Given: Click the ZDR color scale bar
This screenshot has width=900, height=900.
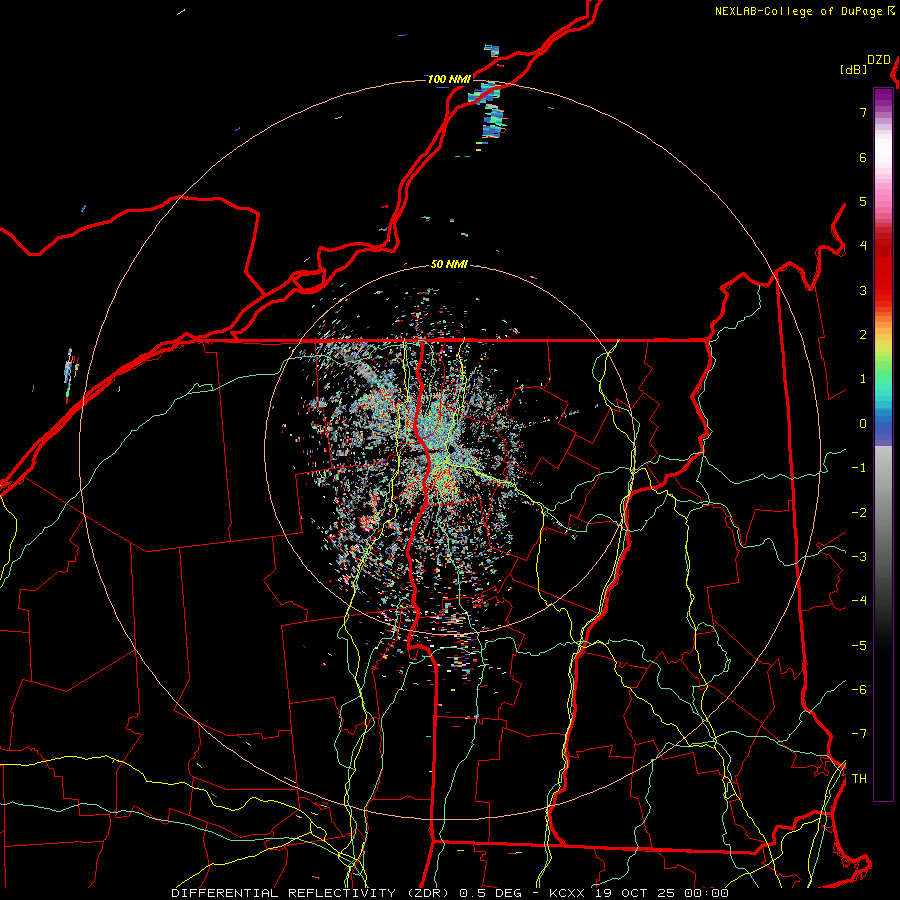Looking at the screenshot, I should pyautogui.click(x=883, y=444).
